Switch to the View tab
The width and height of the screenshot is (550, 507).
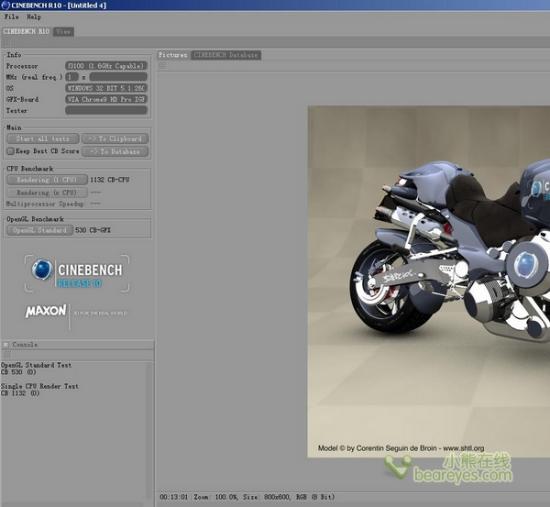(63, 31)
